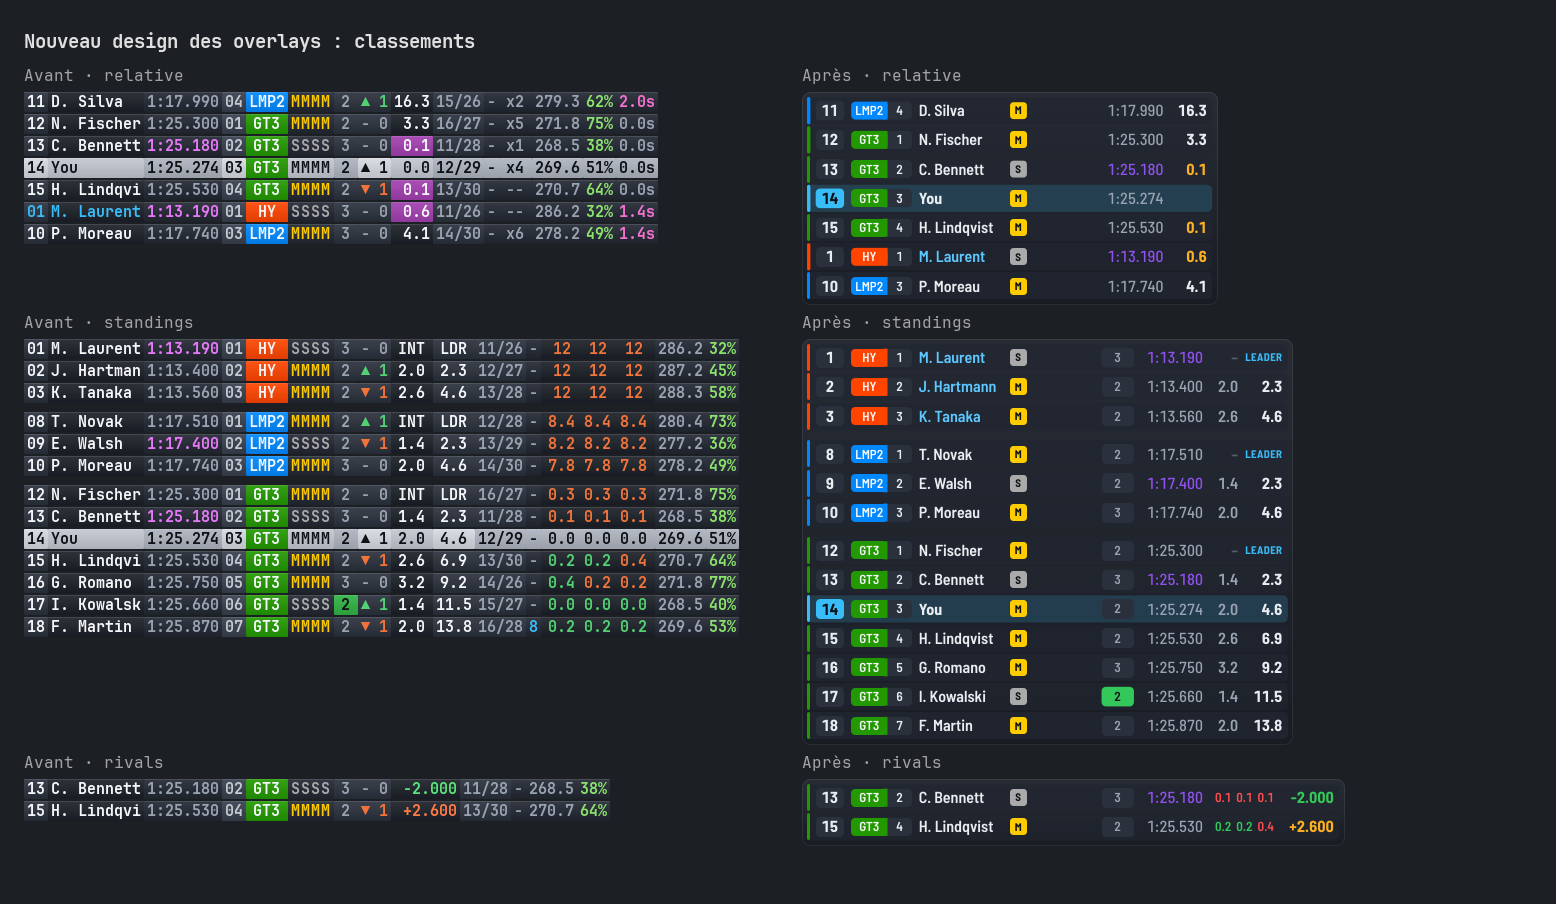Viewport: 1556px width, 904px height.
Task: Click the 'Avant · rivals' section label
Action: (94, 762)
